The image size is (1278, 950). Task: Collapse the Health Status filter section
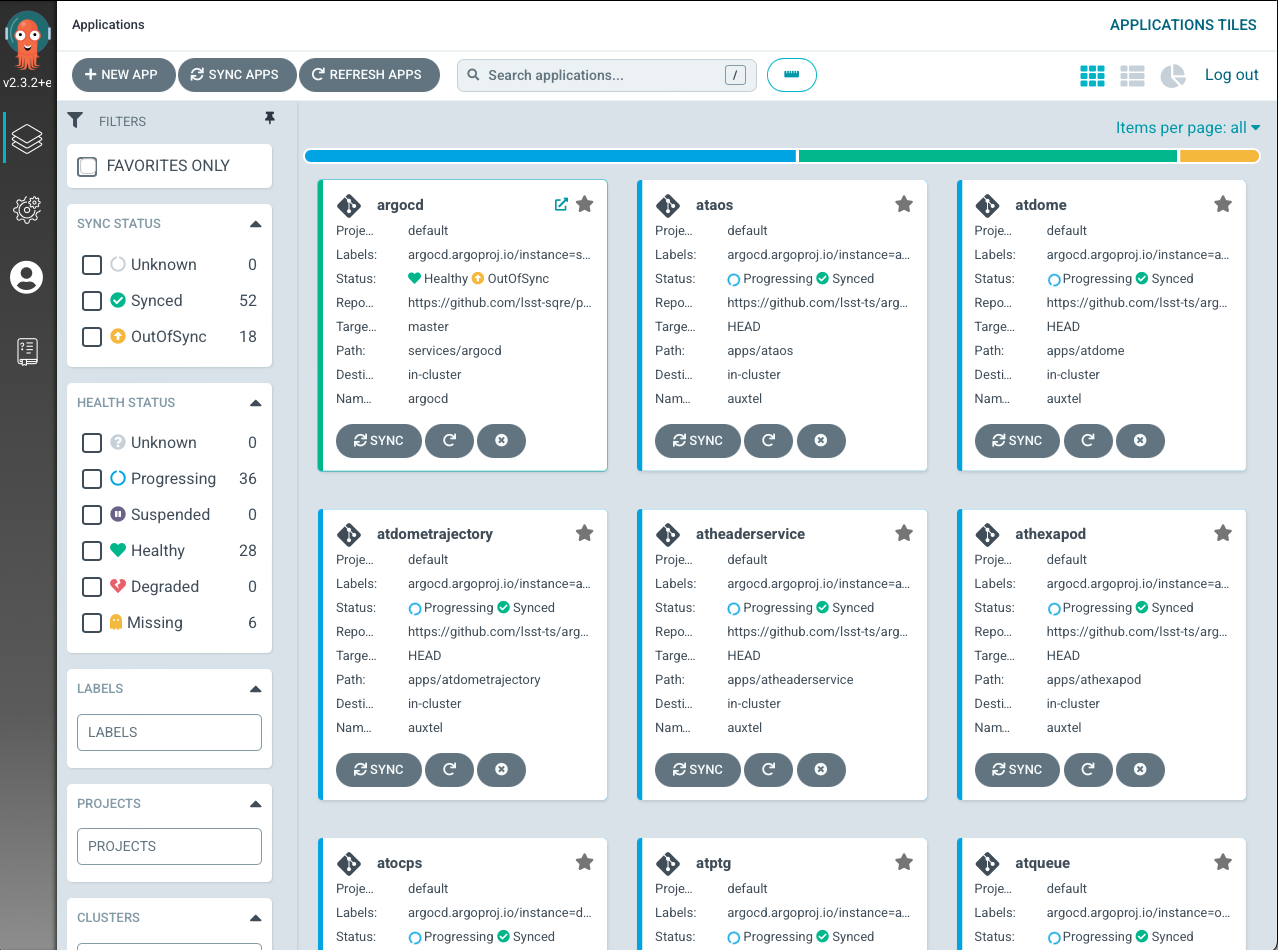click(255, 403)
